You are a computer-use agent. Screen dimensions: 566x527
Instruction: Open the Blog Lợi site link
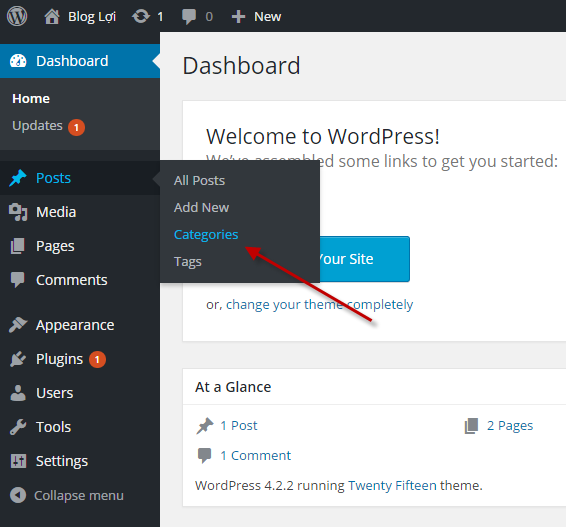(x=92, y=17)
